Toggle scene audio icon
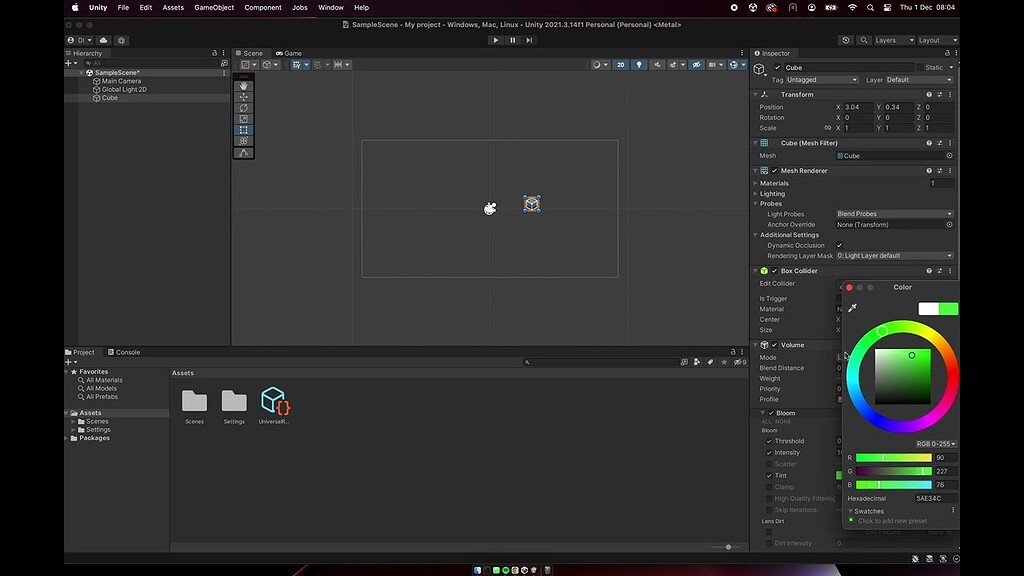 click(657, 65)
